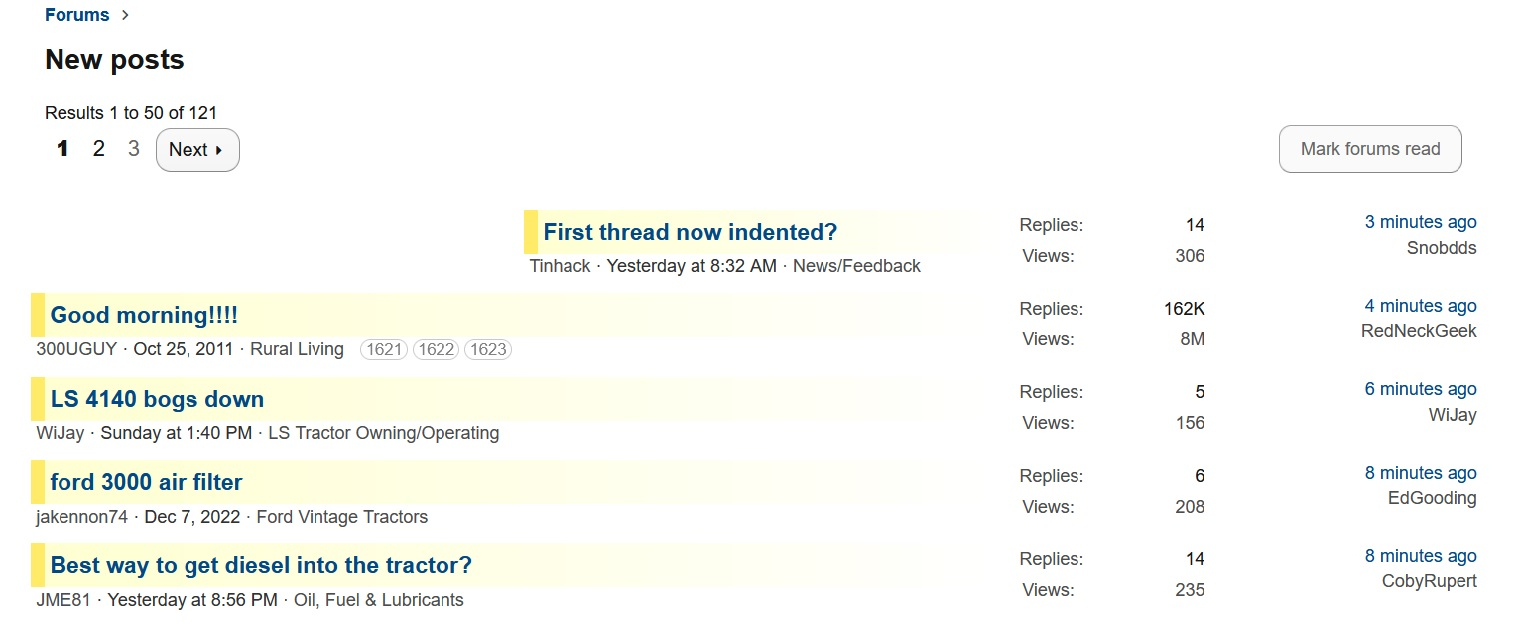Open 'ford 3000 air filter' thread
The height and width of the screenshot is (625, 1538).
(146, 482)
